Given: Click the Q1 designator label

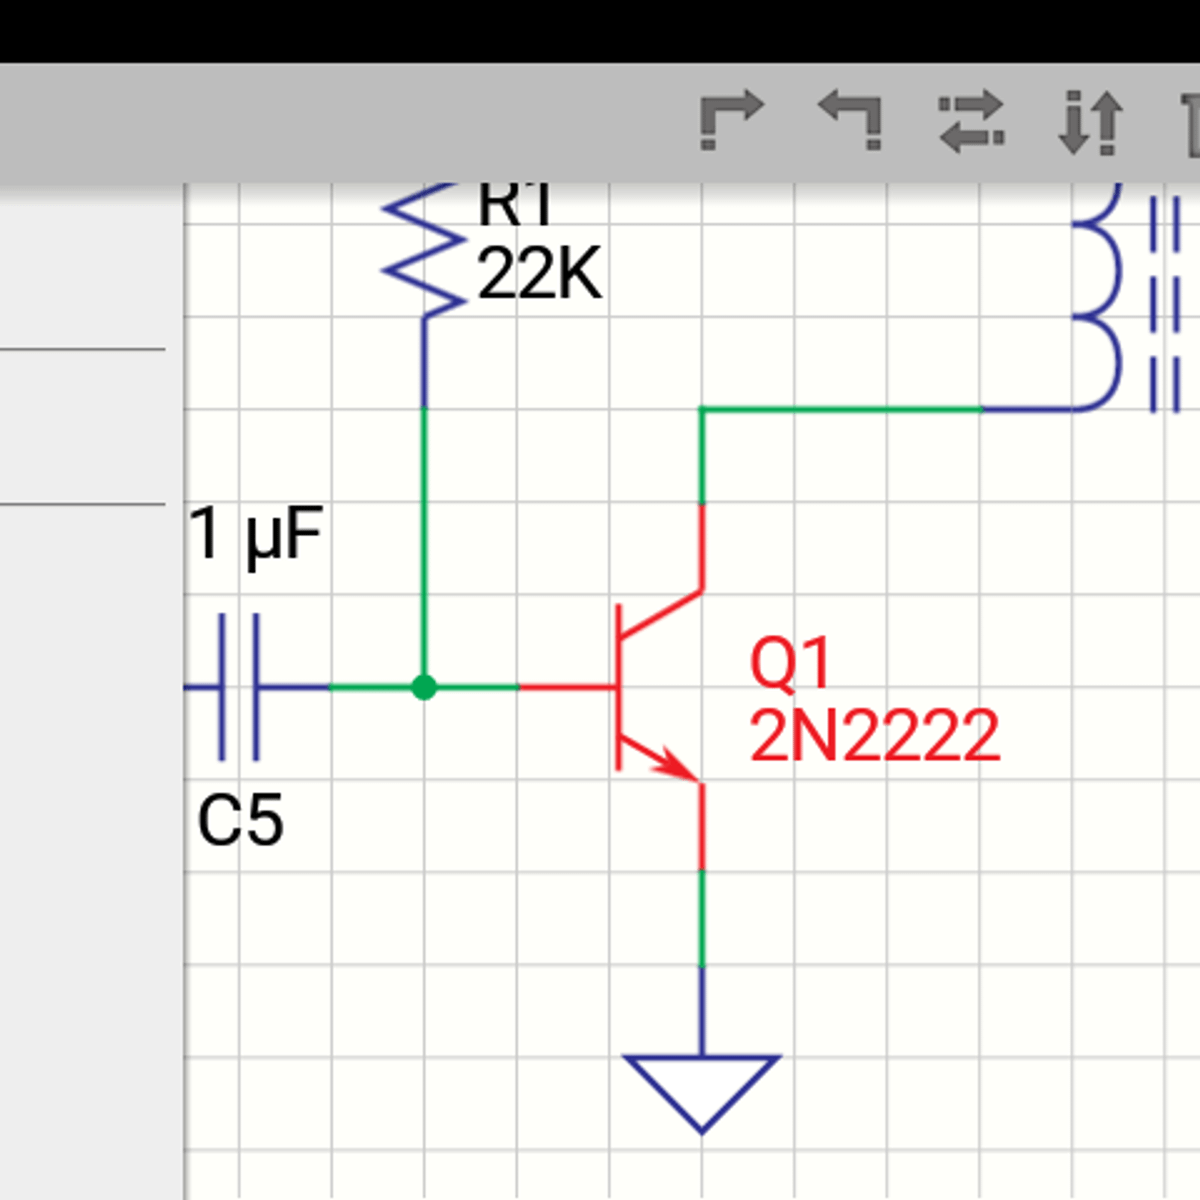Looking at the screenshot, I should [790, 663].
